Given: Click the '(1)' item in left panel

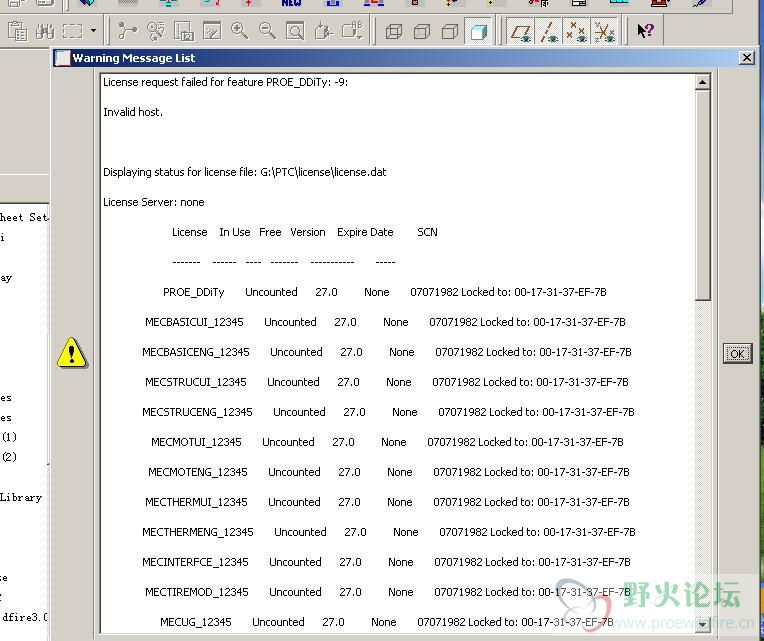Looking at the screenshot, I should 9,436.
